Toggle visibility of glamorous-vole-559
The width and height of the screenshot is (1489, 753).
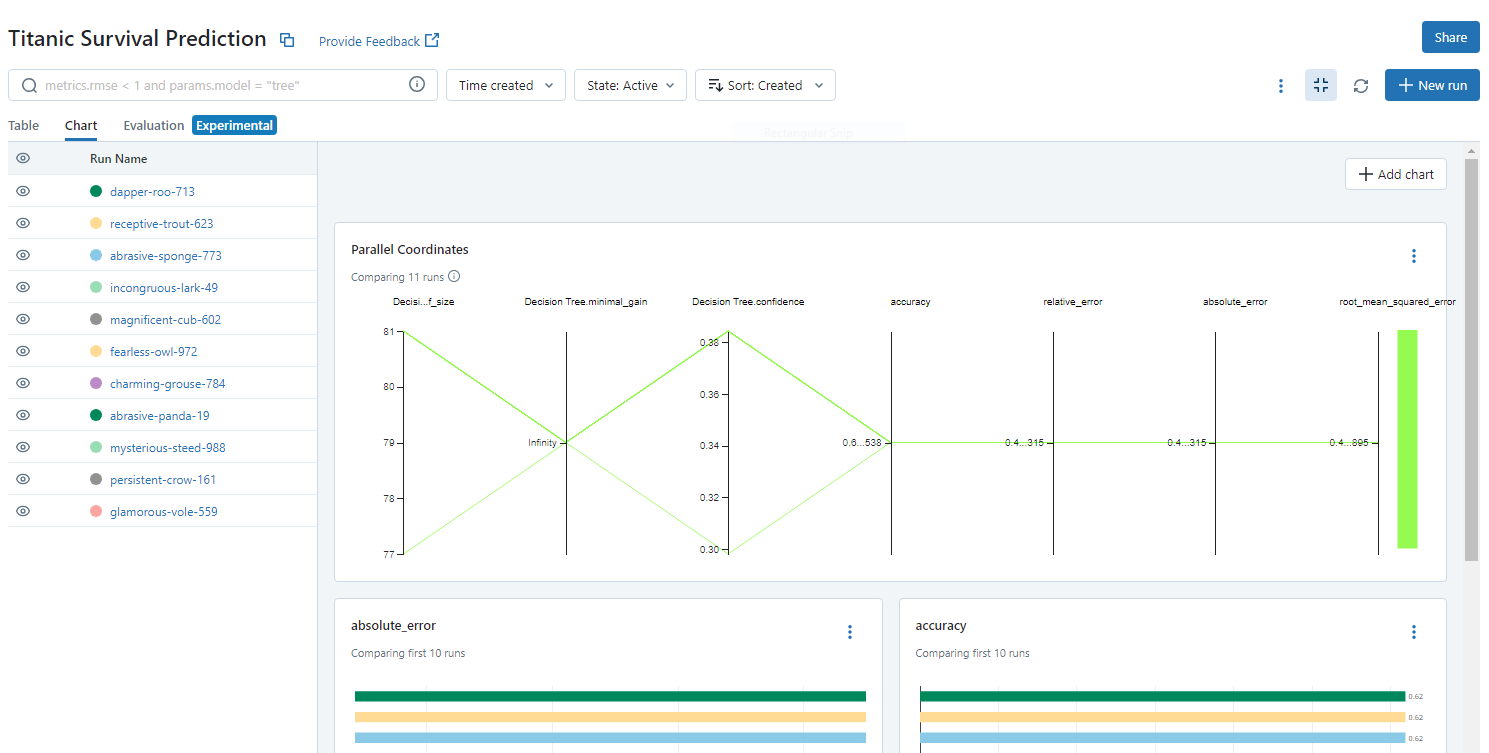click(23, 511)
